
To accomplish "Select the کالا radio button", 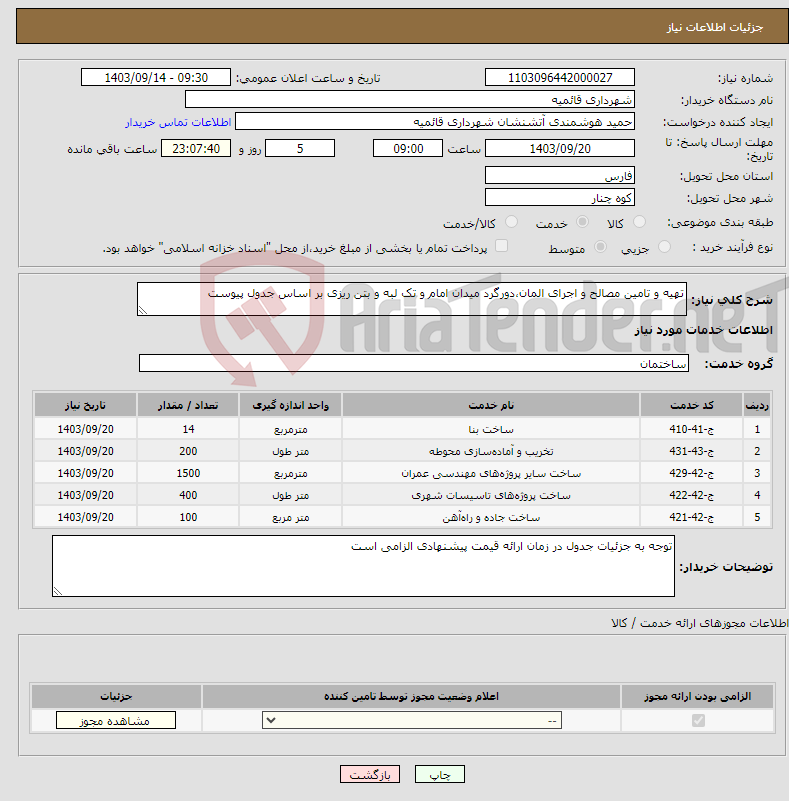I will [x=639, y=222].
